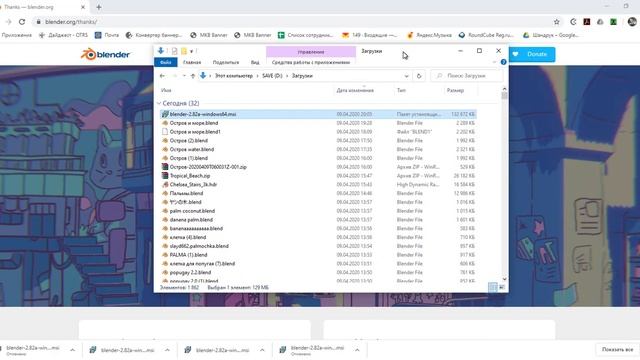Open the recent locations dropdown in Explorer

tap(184, 76)
